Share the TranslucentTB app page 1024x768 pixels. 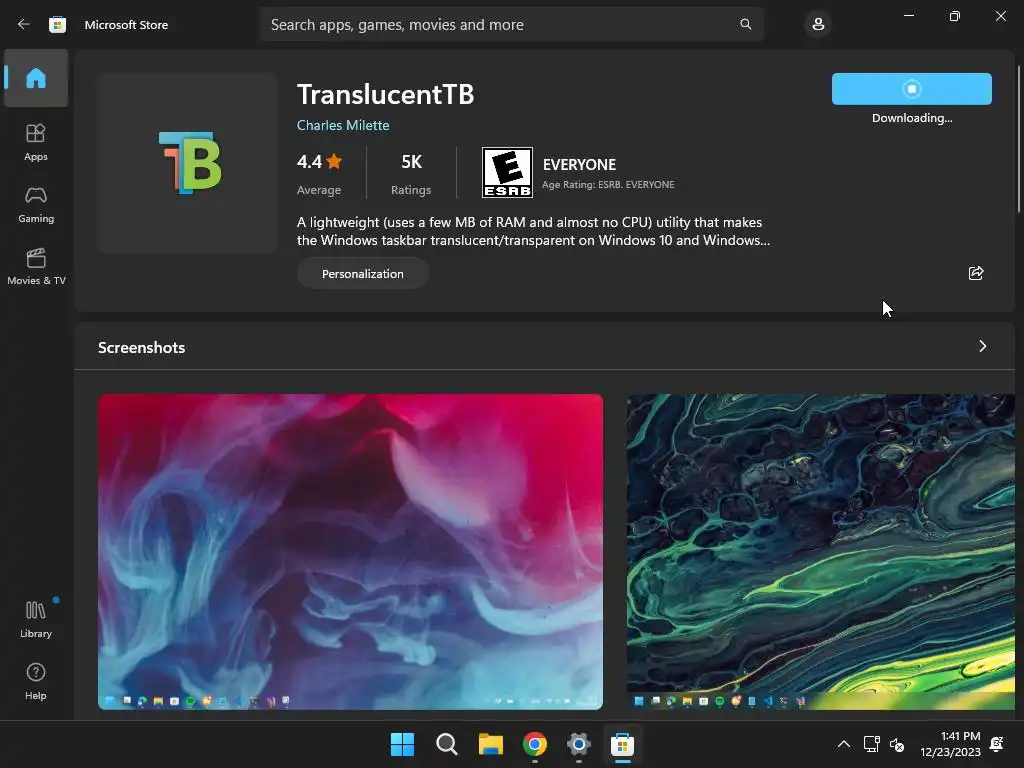pos(976,273)
